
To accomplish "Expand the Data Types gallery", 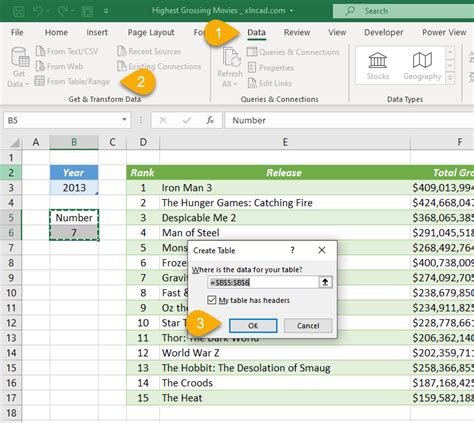I will pyautogui.click(x=450, y=78).
